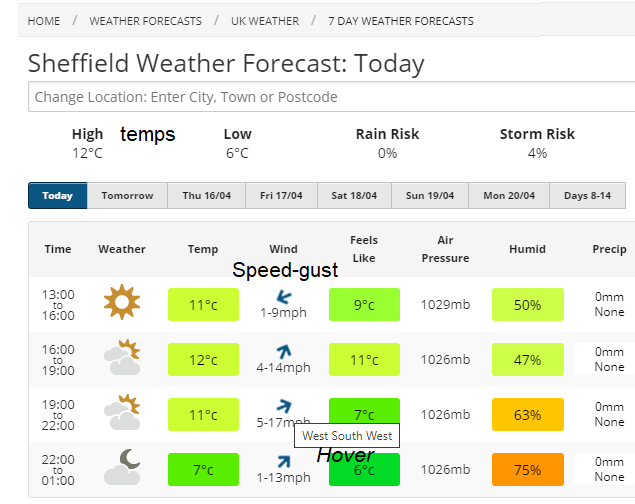Open the Thu 16/04 tab
The width and height of the screenshot is (635, 504).
click(206, 195)
